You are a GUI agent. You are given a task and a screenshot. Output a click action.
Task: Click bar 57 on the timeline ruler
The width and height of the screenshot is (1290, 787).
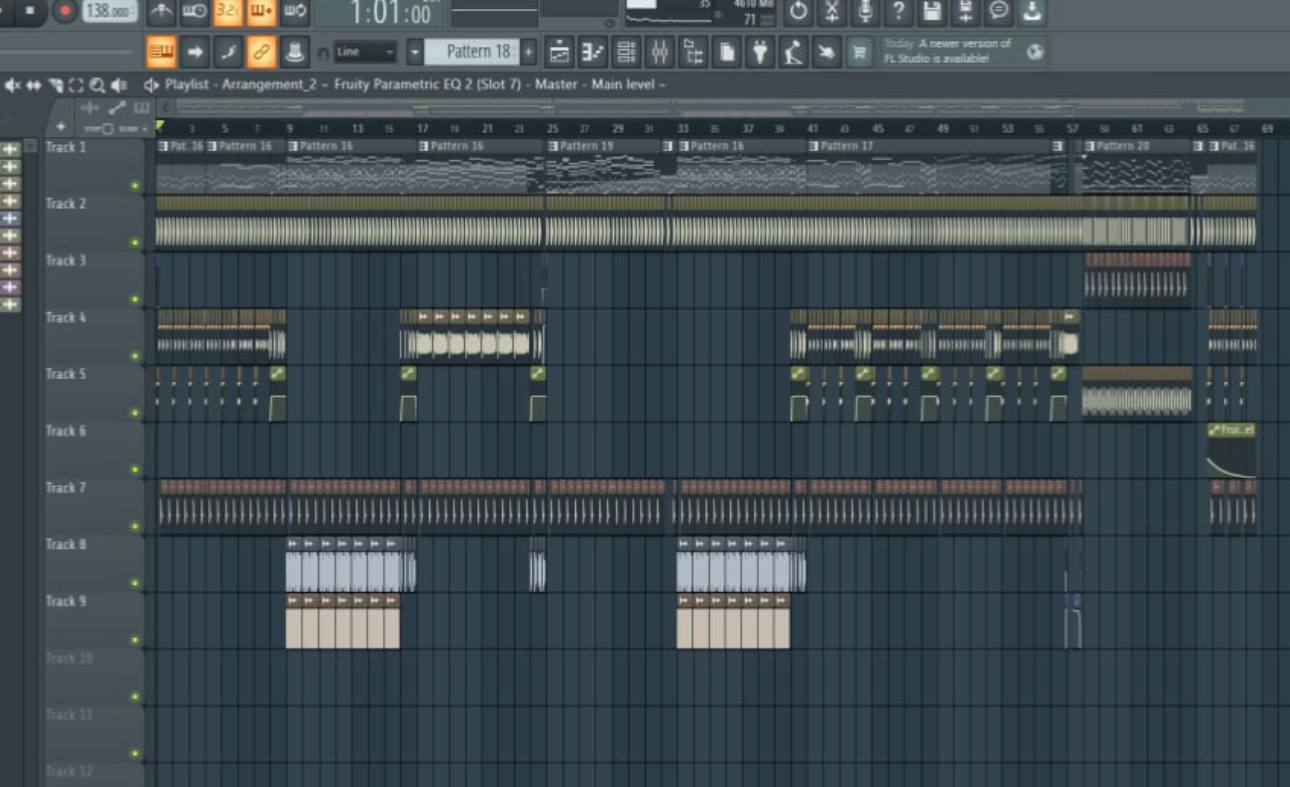pos(1073,129)
